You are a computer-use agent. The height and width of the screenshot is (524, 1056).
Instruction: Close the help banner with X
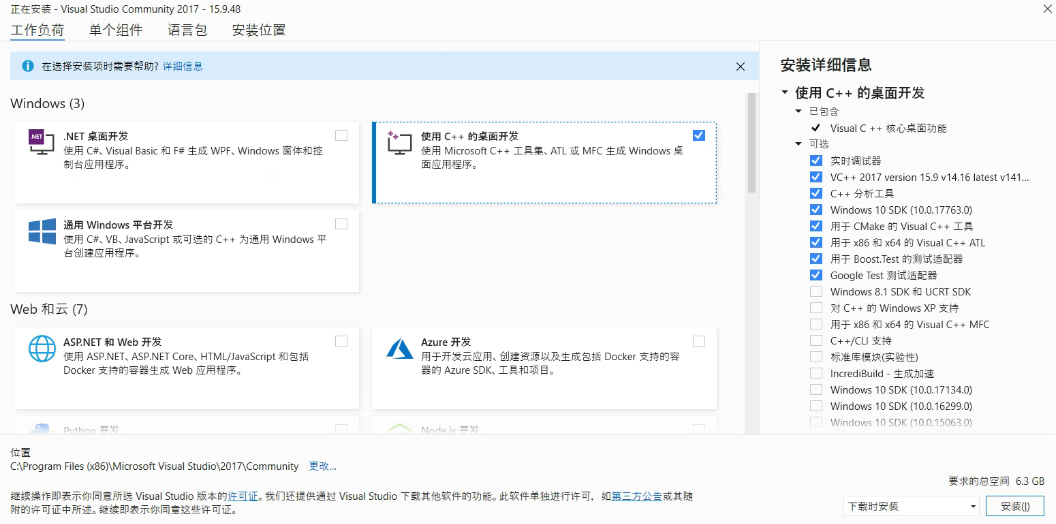coord(740,66)
